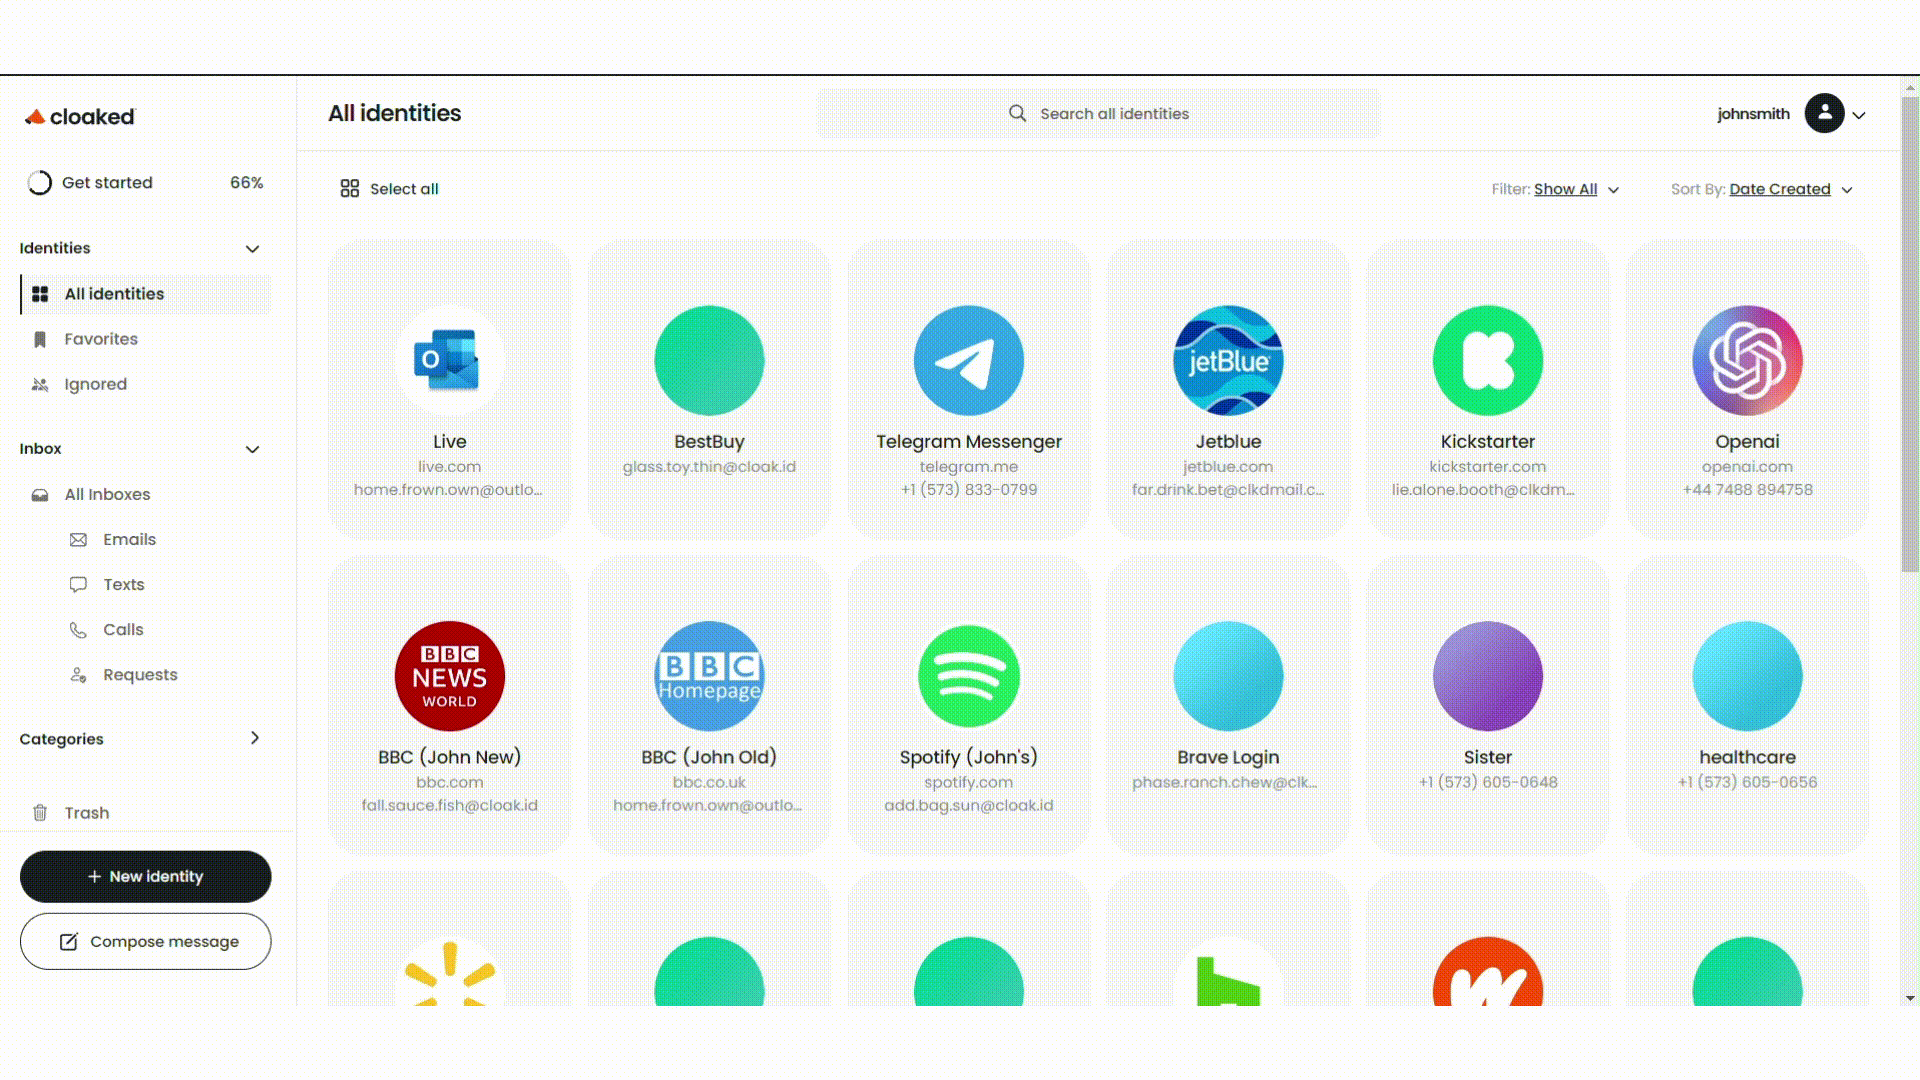Image resolution: width=1920 pixels, height=1080 pixels.
Task: Click the Texts speech bubble icon
Action: pyautogui.click(x=78, y=584)
